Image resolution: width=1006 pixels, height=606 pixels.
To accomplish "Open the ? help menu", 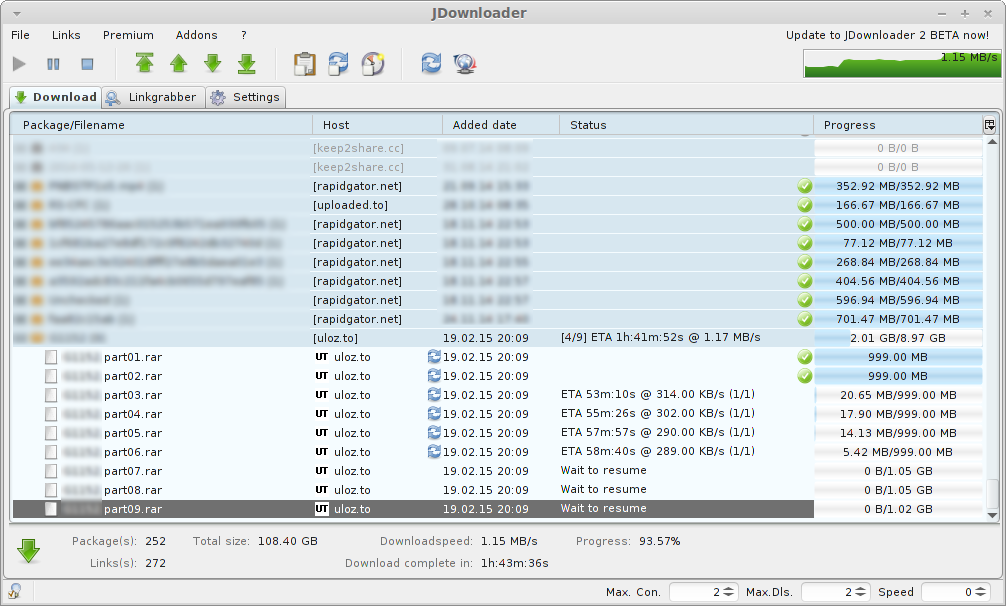I will tap(244, 35).
